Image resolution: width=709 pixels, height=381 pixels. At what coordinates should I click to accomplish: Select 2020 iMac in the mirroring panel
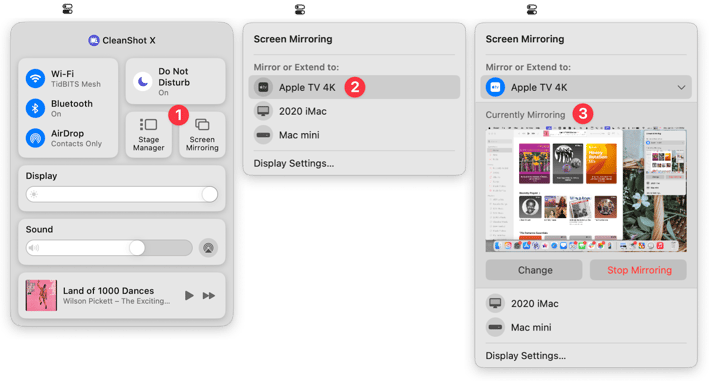[x=586, y=304]
